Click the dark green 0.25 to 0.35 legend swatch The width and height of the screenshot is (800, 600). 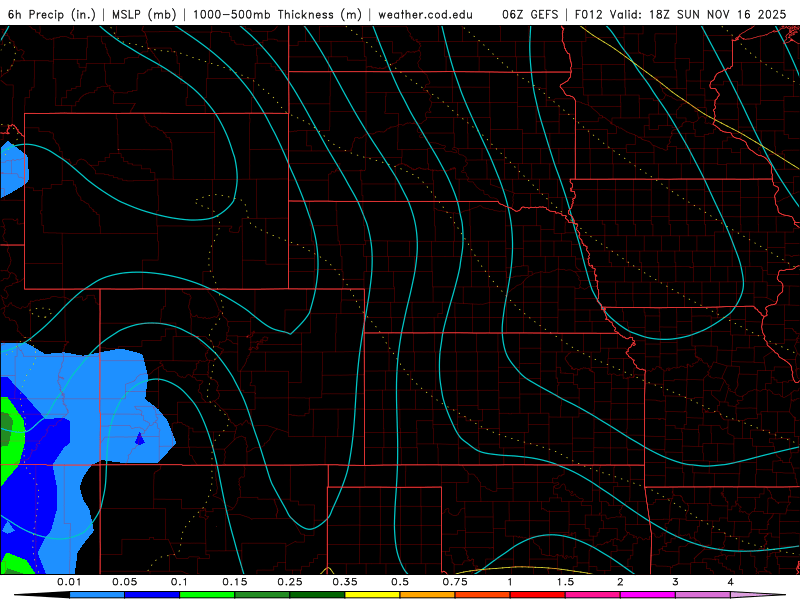tap(317, 595)
